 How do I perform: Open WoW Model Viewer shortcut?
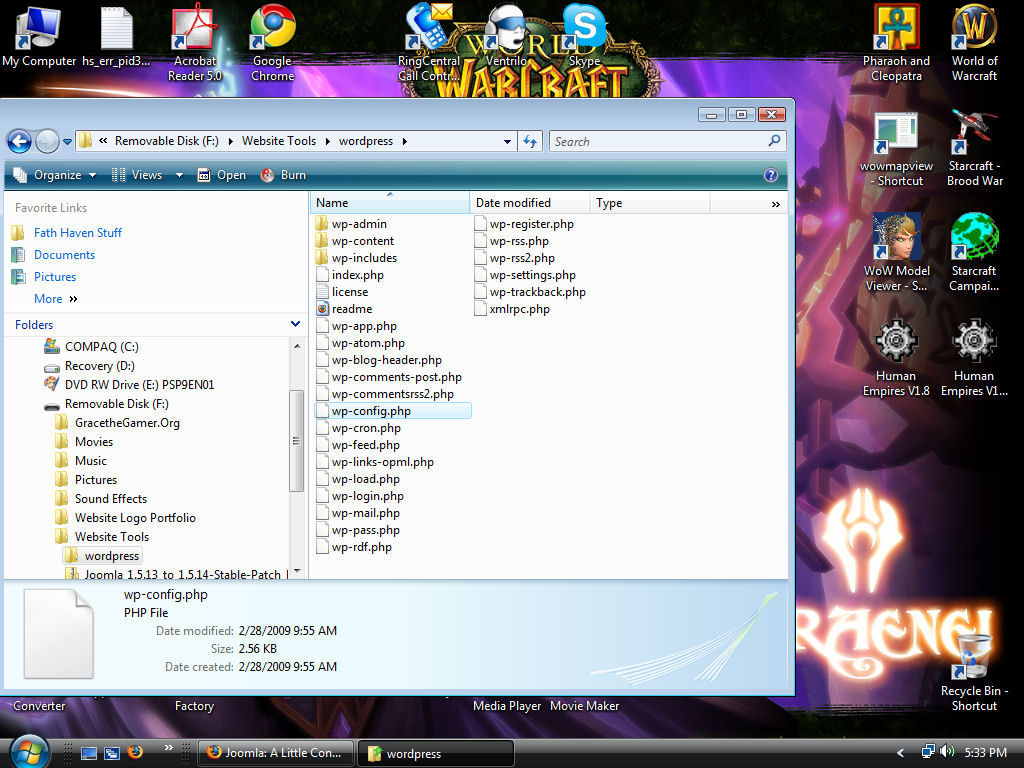pyautogui.click(x=896, y=253)
